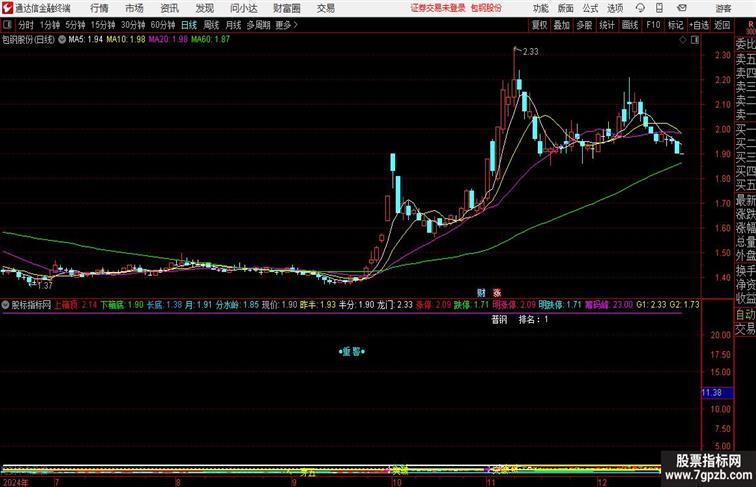The width and height of the screenshot is (756, 487).
Task: Click the 包钢股份 stock name in title bar
Action: pyautogui.click(x=486, y=8)
